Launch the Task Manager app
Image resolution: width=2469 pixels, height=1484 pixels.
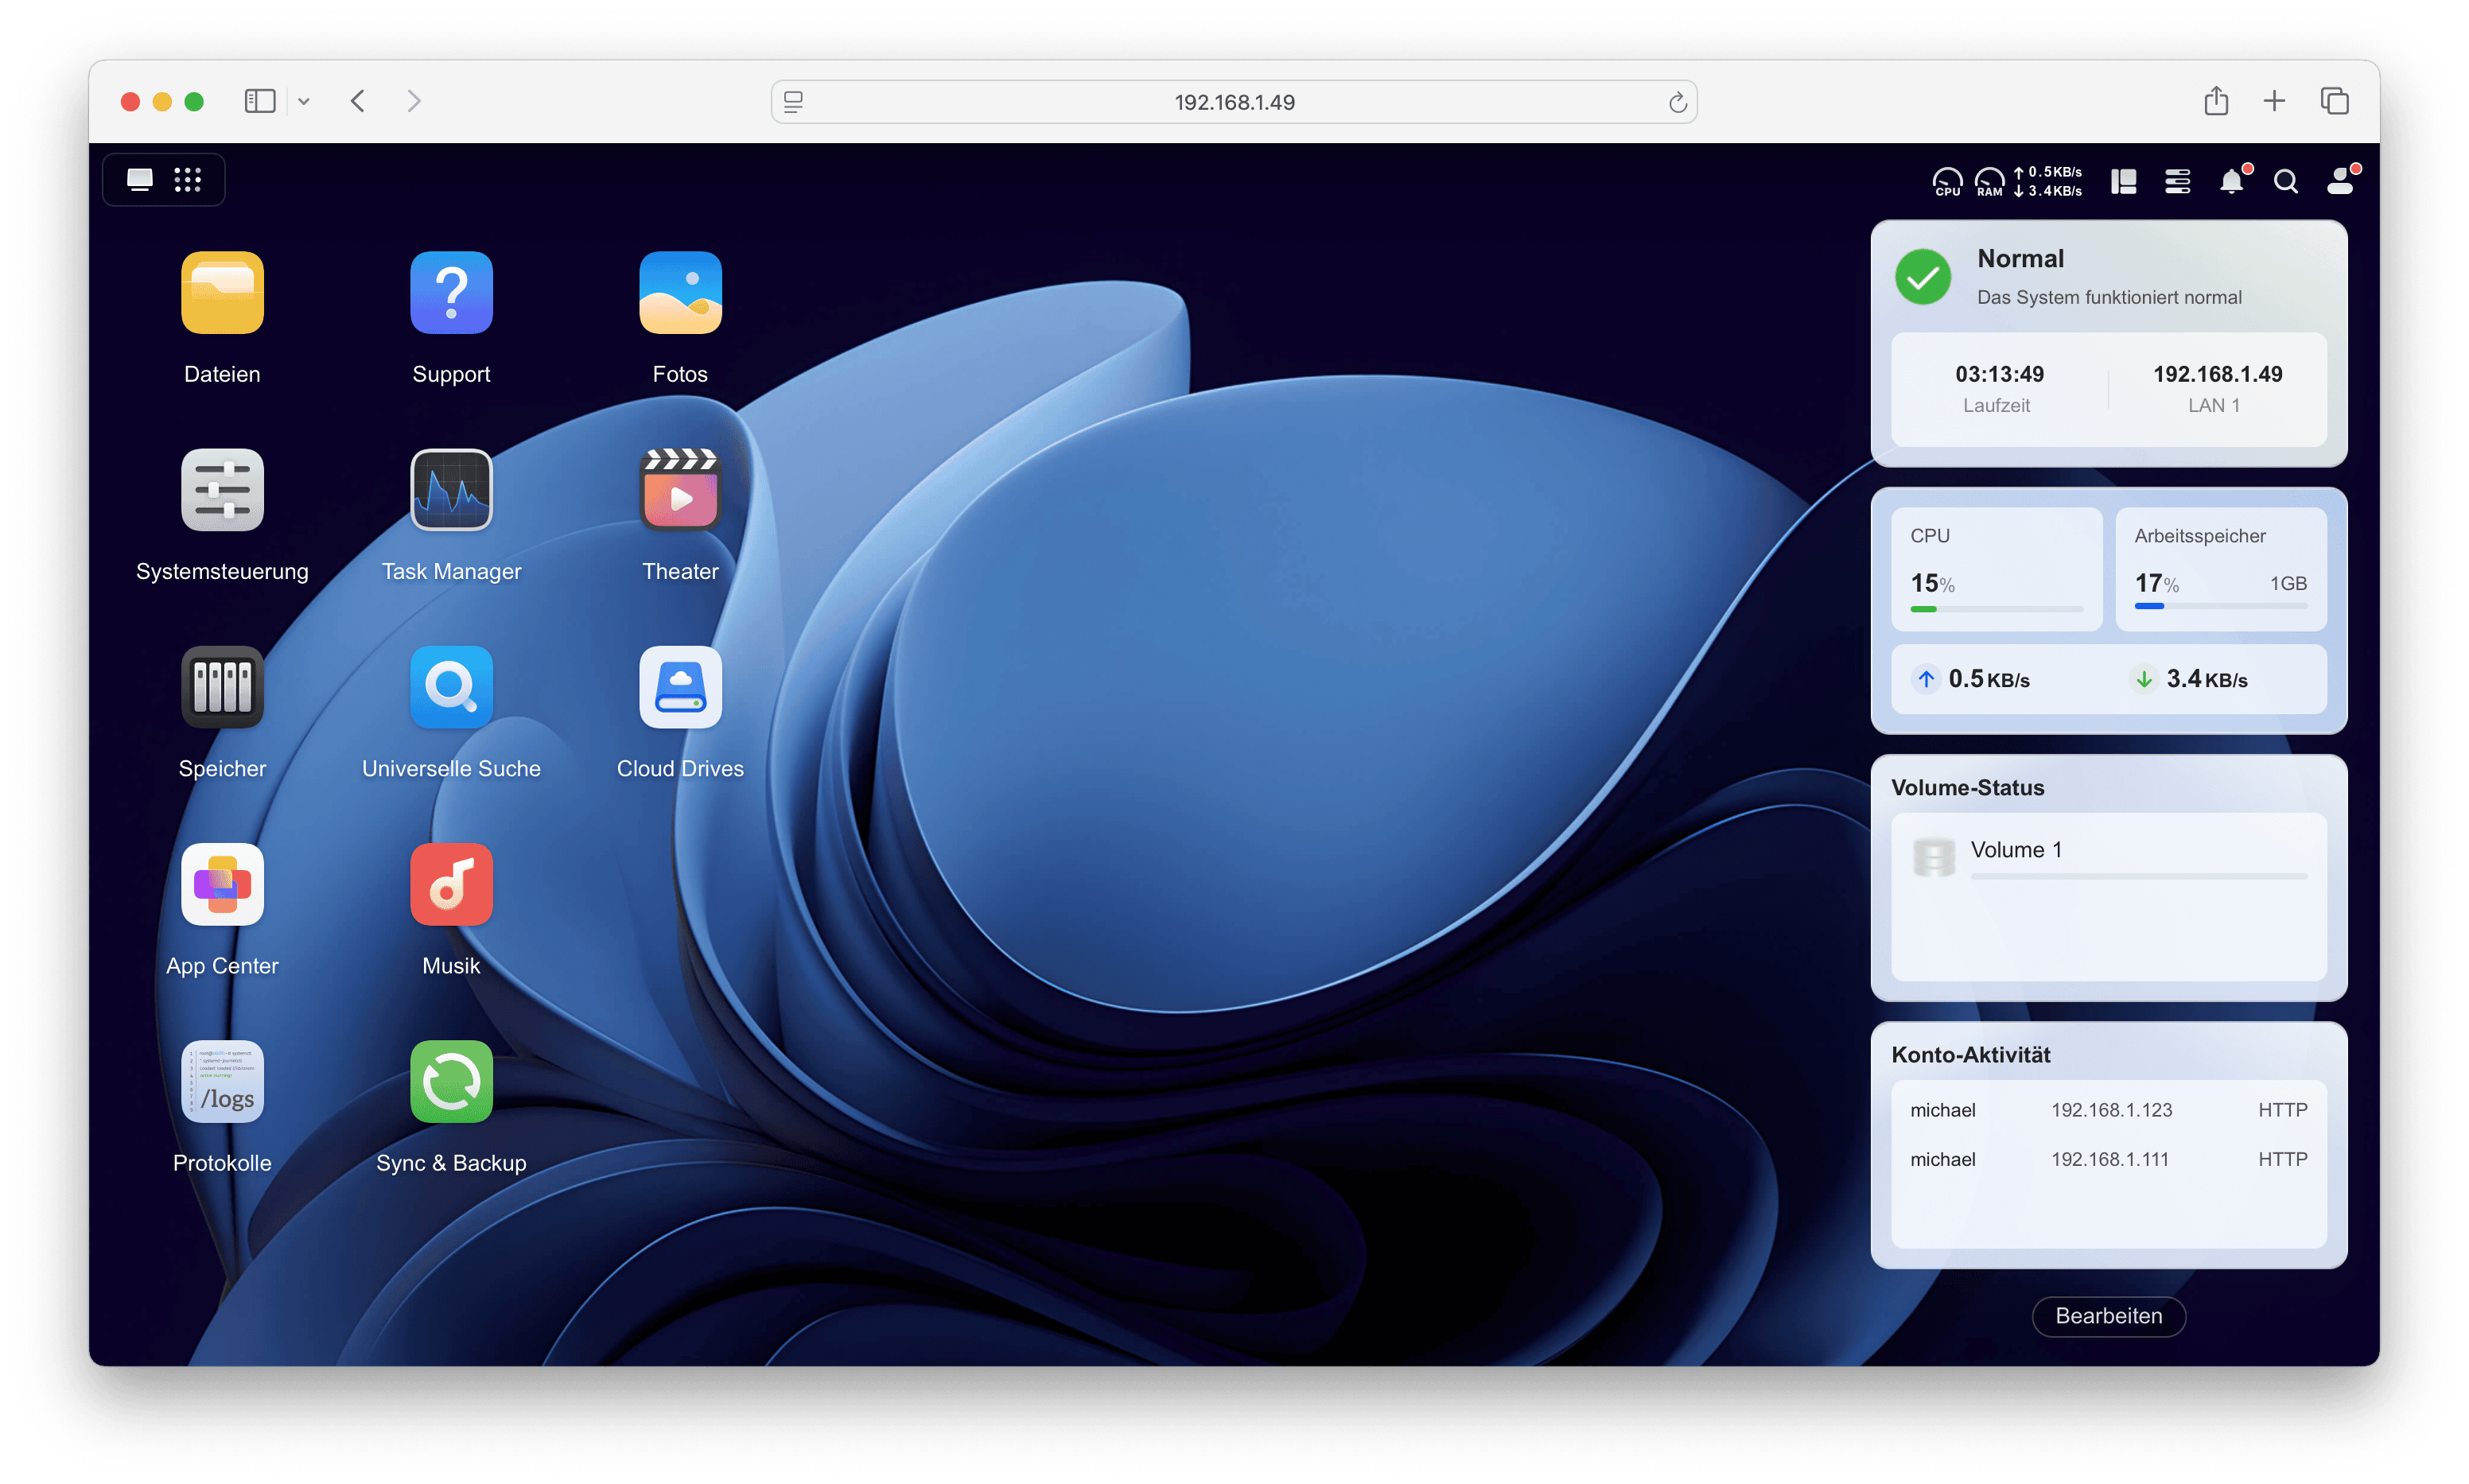[451, 490]
